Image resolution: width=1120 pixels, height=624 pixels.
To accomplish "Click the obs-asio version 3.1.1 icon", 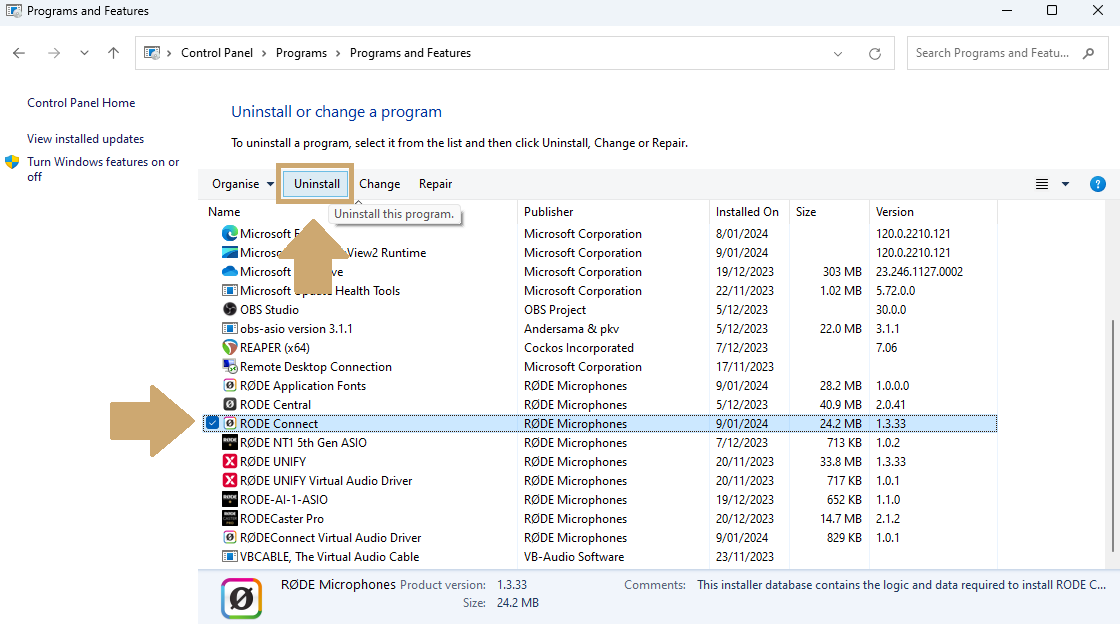I will click(x=229, y=328).
